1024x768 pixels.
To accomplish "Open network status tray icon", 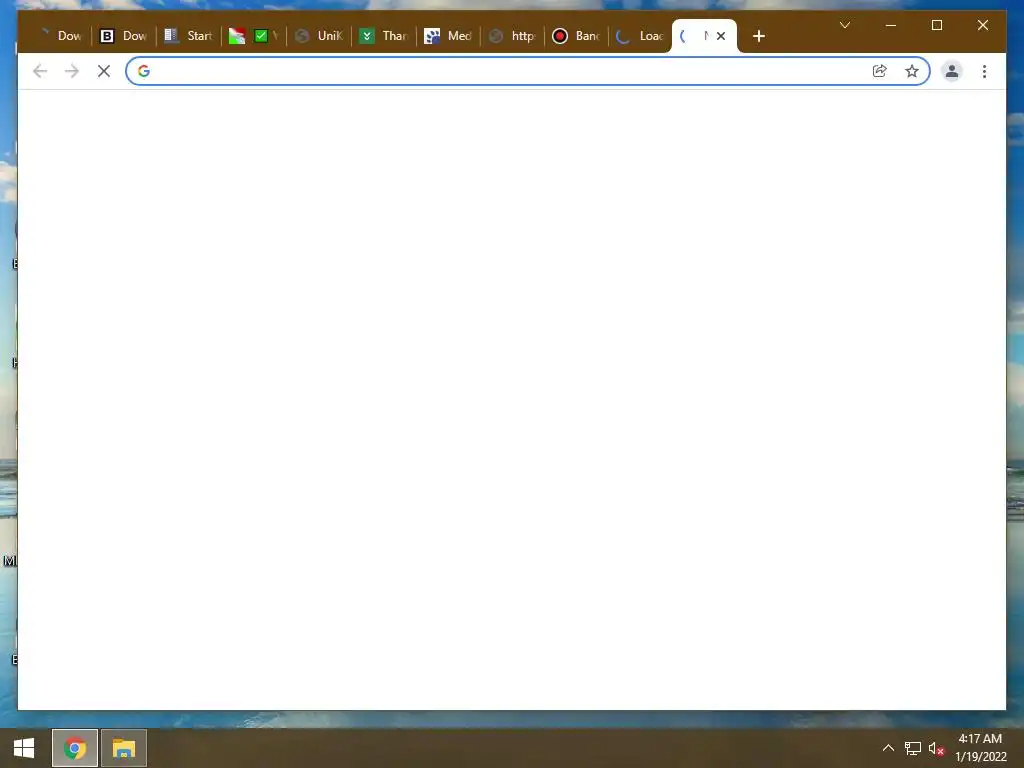I will (x=912, y=748).
